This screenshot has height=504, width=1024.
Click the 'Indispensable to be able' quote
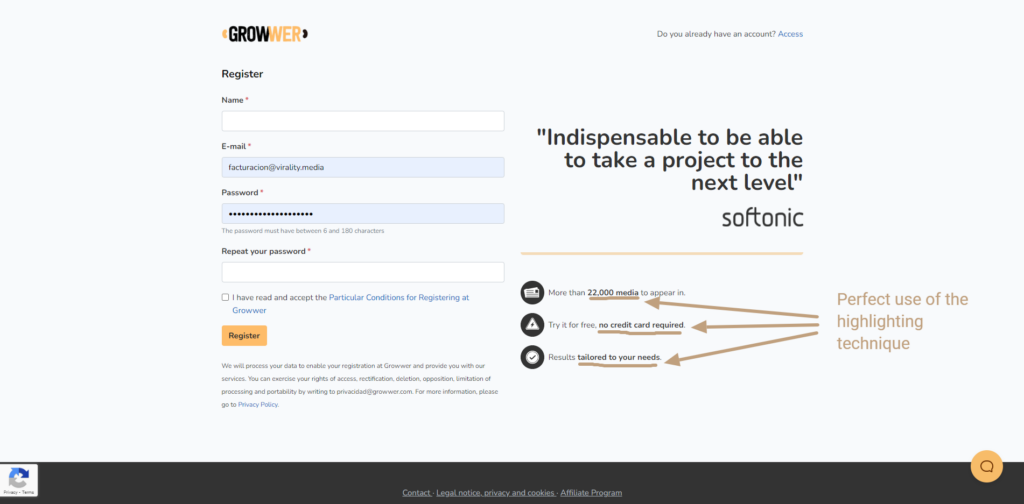(x=669, y=160)
